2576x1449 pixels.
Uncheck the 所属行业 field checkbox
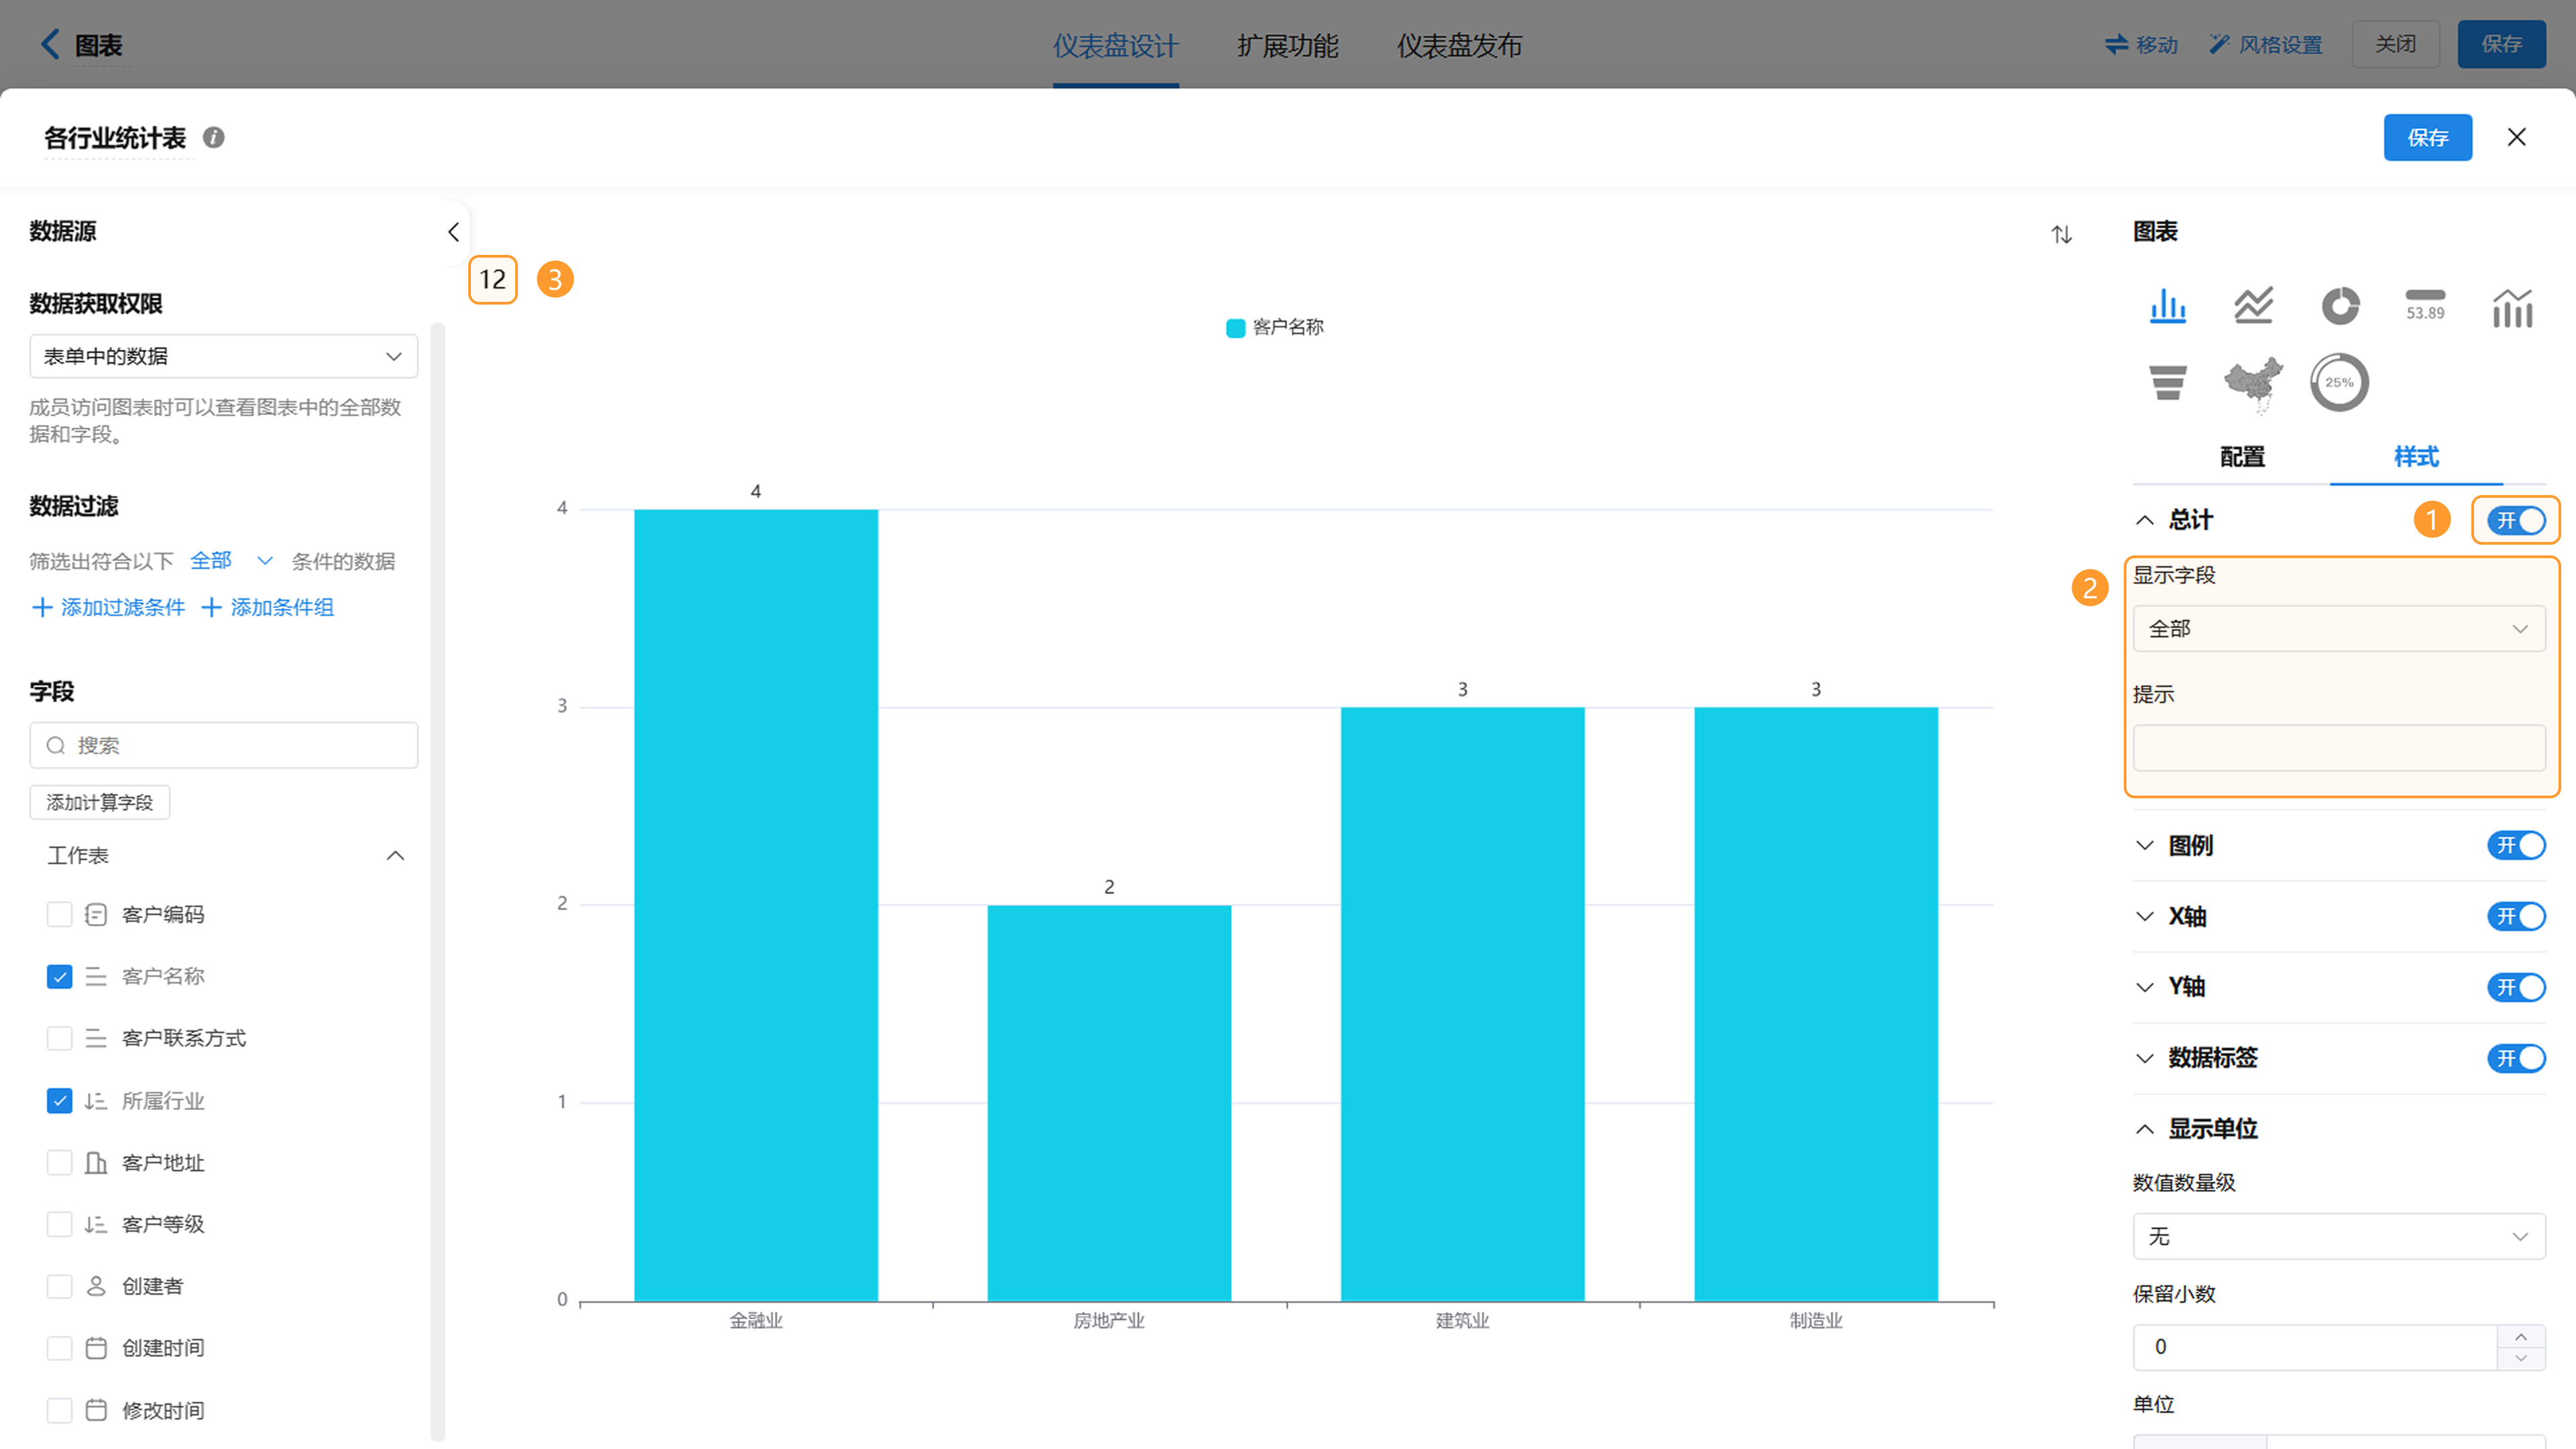[59, 1100]
